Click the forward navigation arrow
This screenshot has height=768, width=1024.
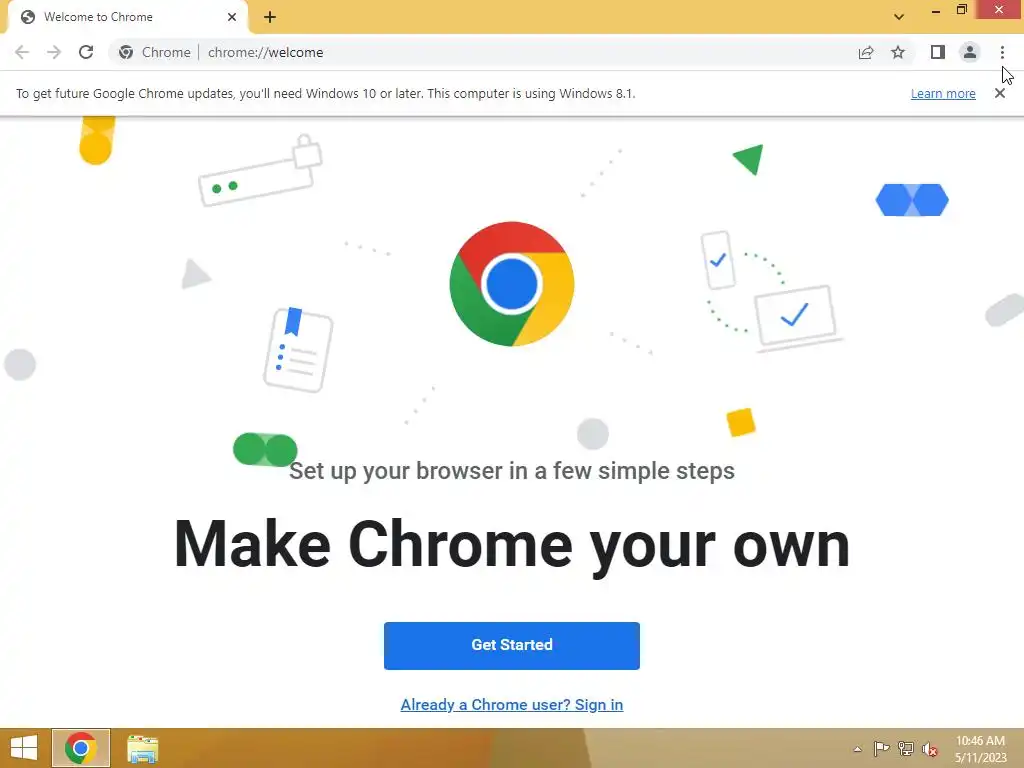(54, 52)
